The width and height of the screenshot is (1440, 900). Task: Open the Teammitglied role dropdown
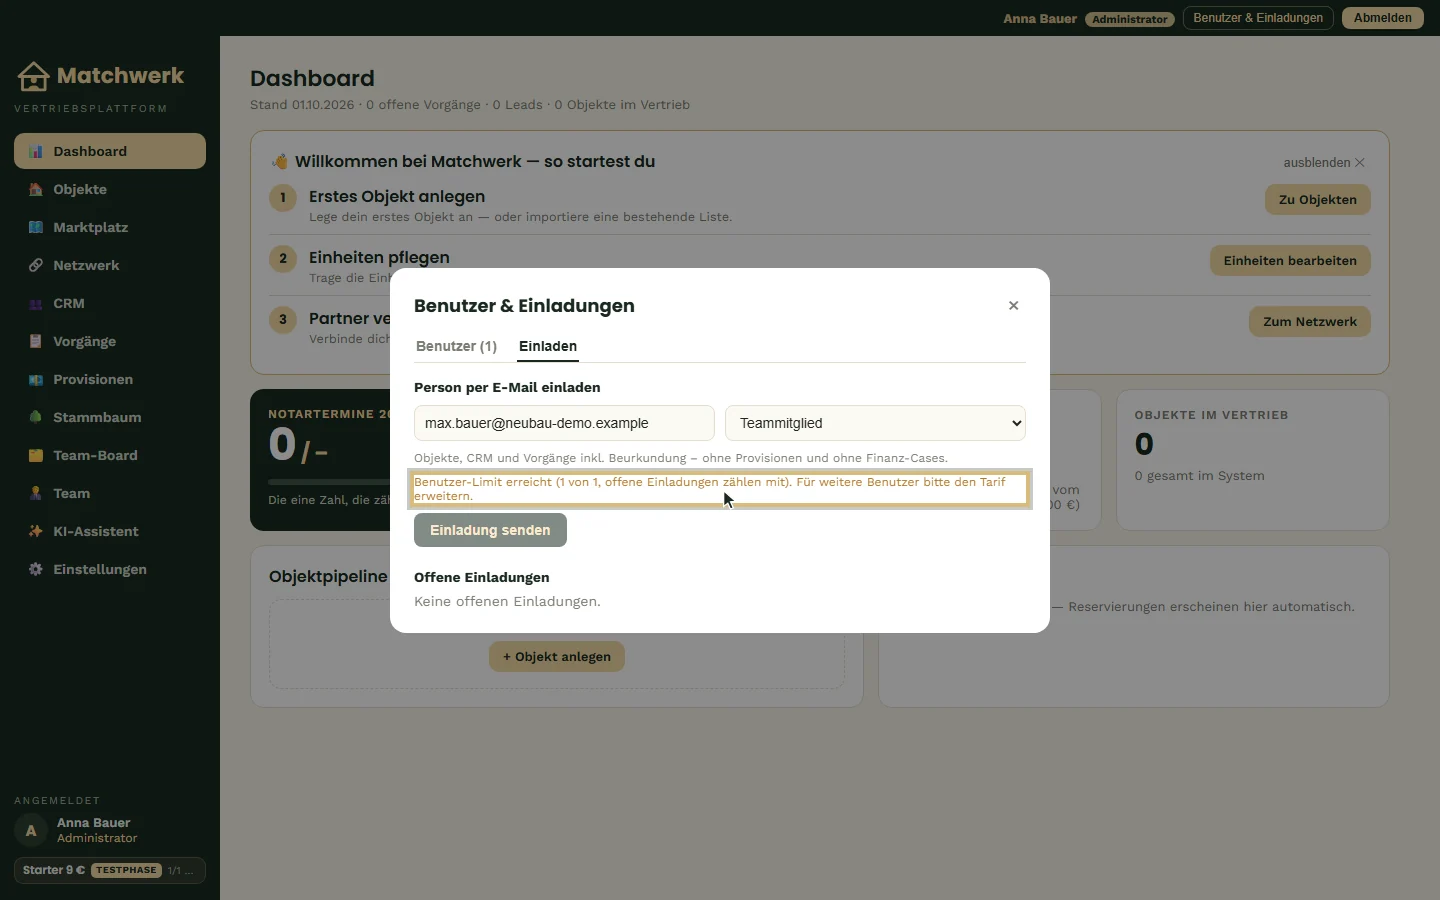tap(875, 423)
